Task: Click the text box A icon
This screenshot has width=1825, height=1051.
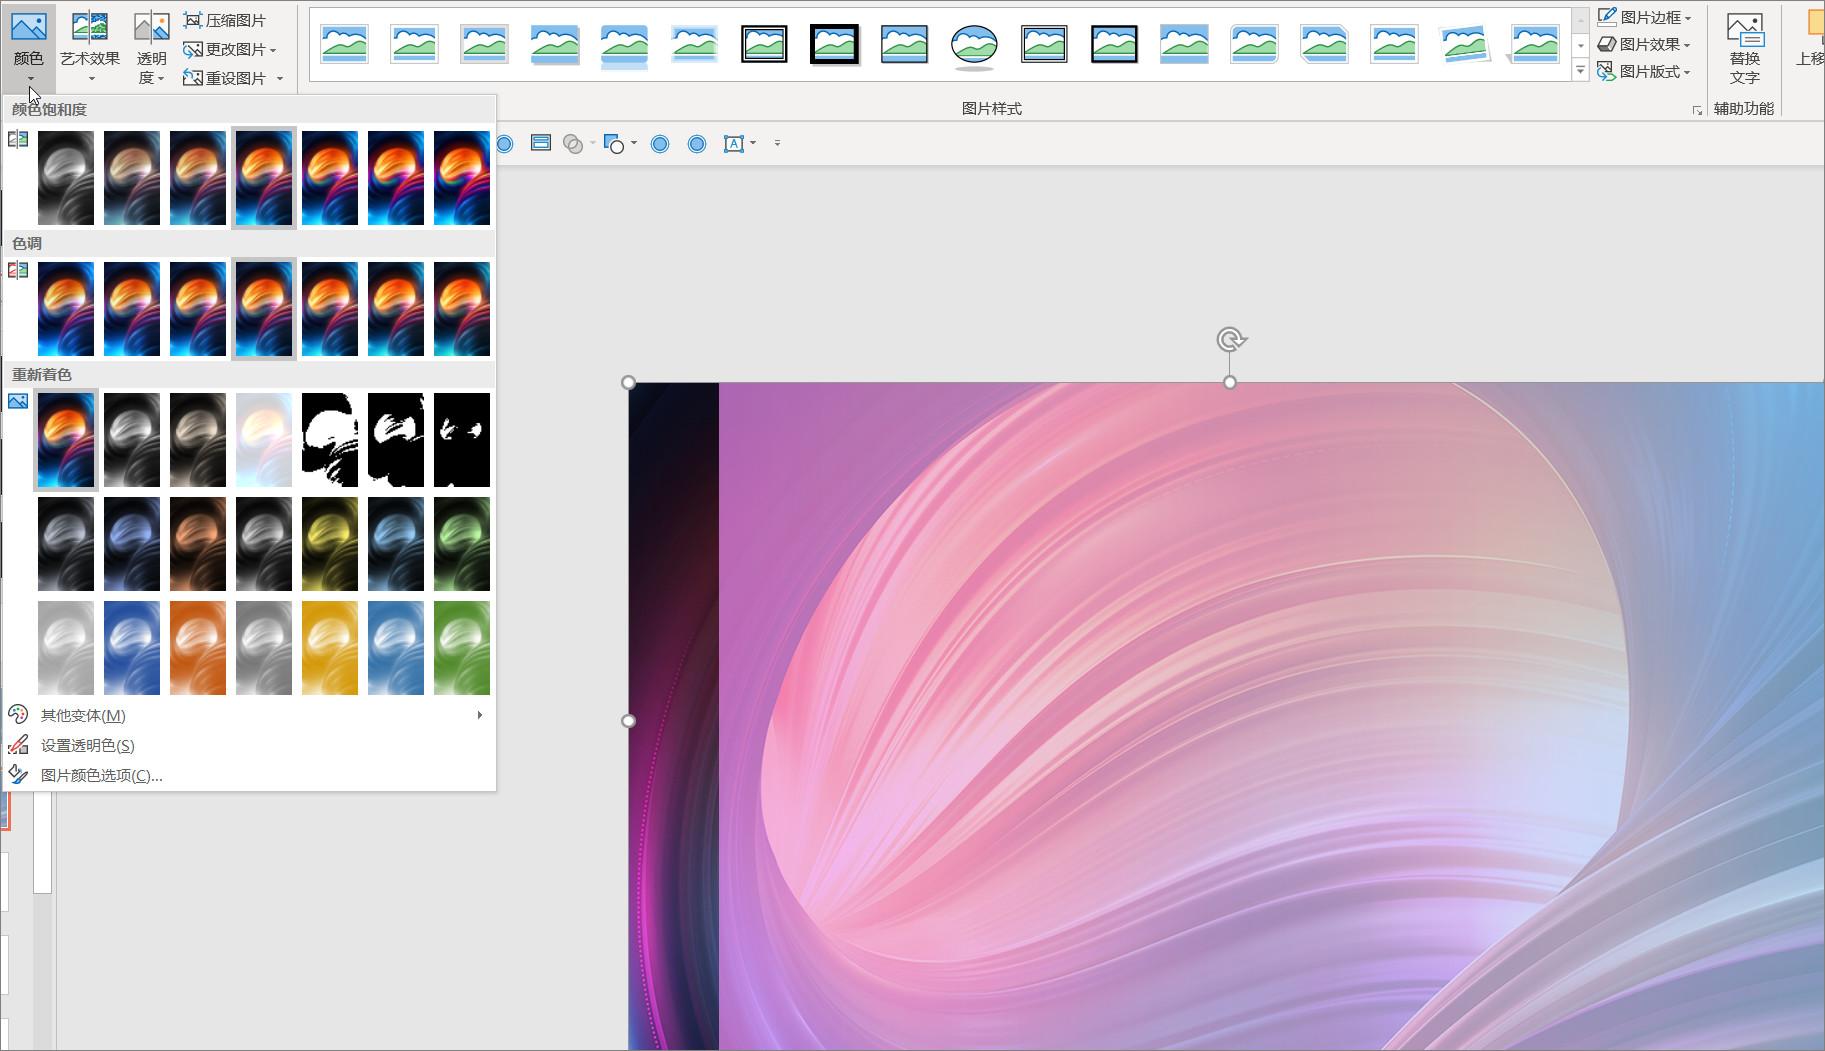Action: 734,144
